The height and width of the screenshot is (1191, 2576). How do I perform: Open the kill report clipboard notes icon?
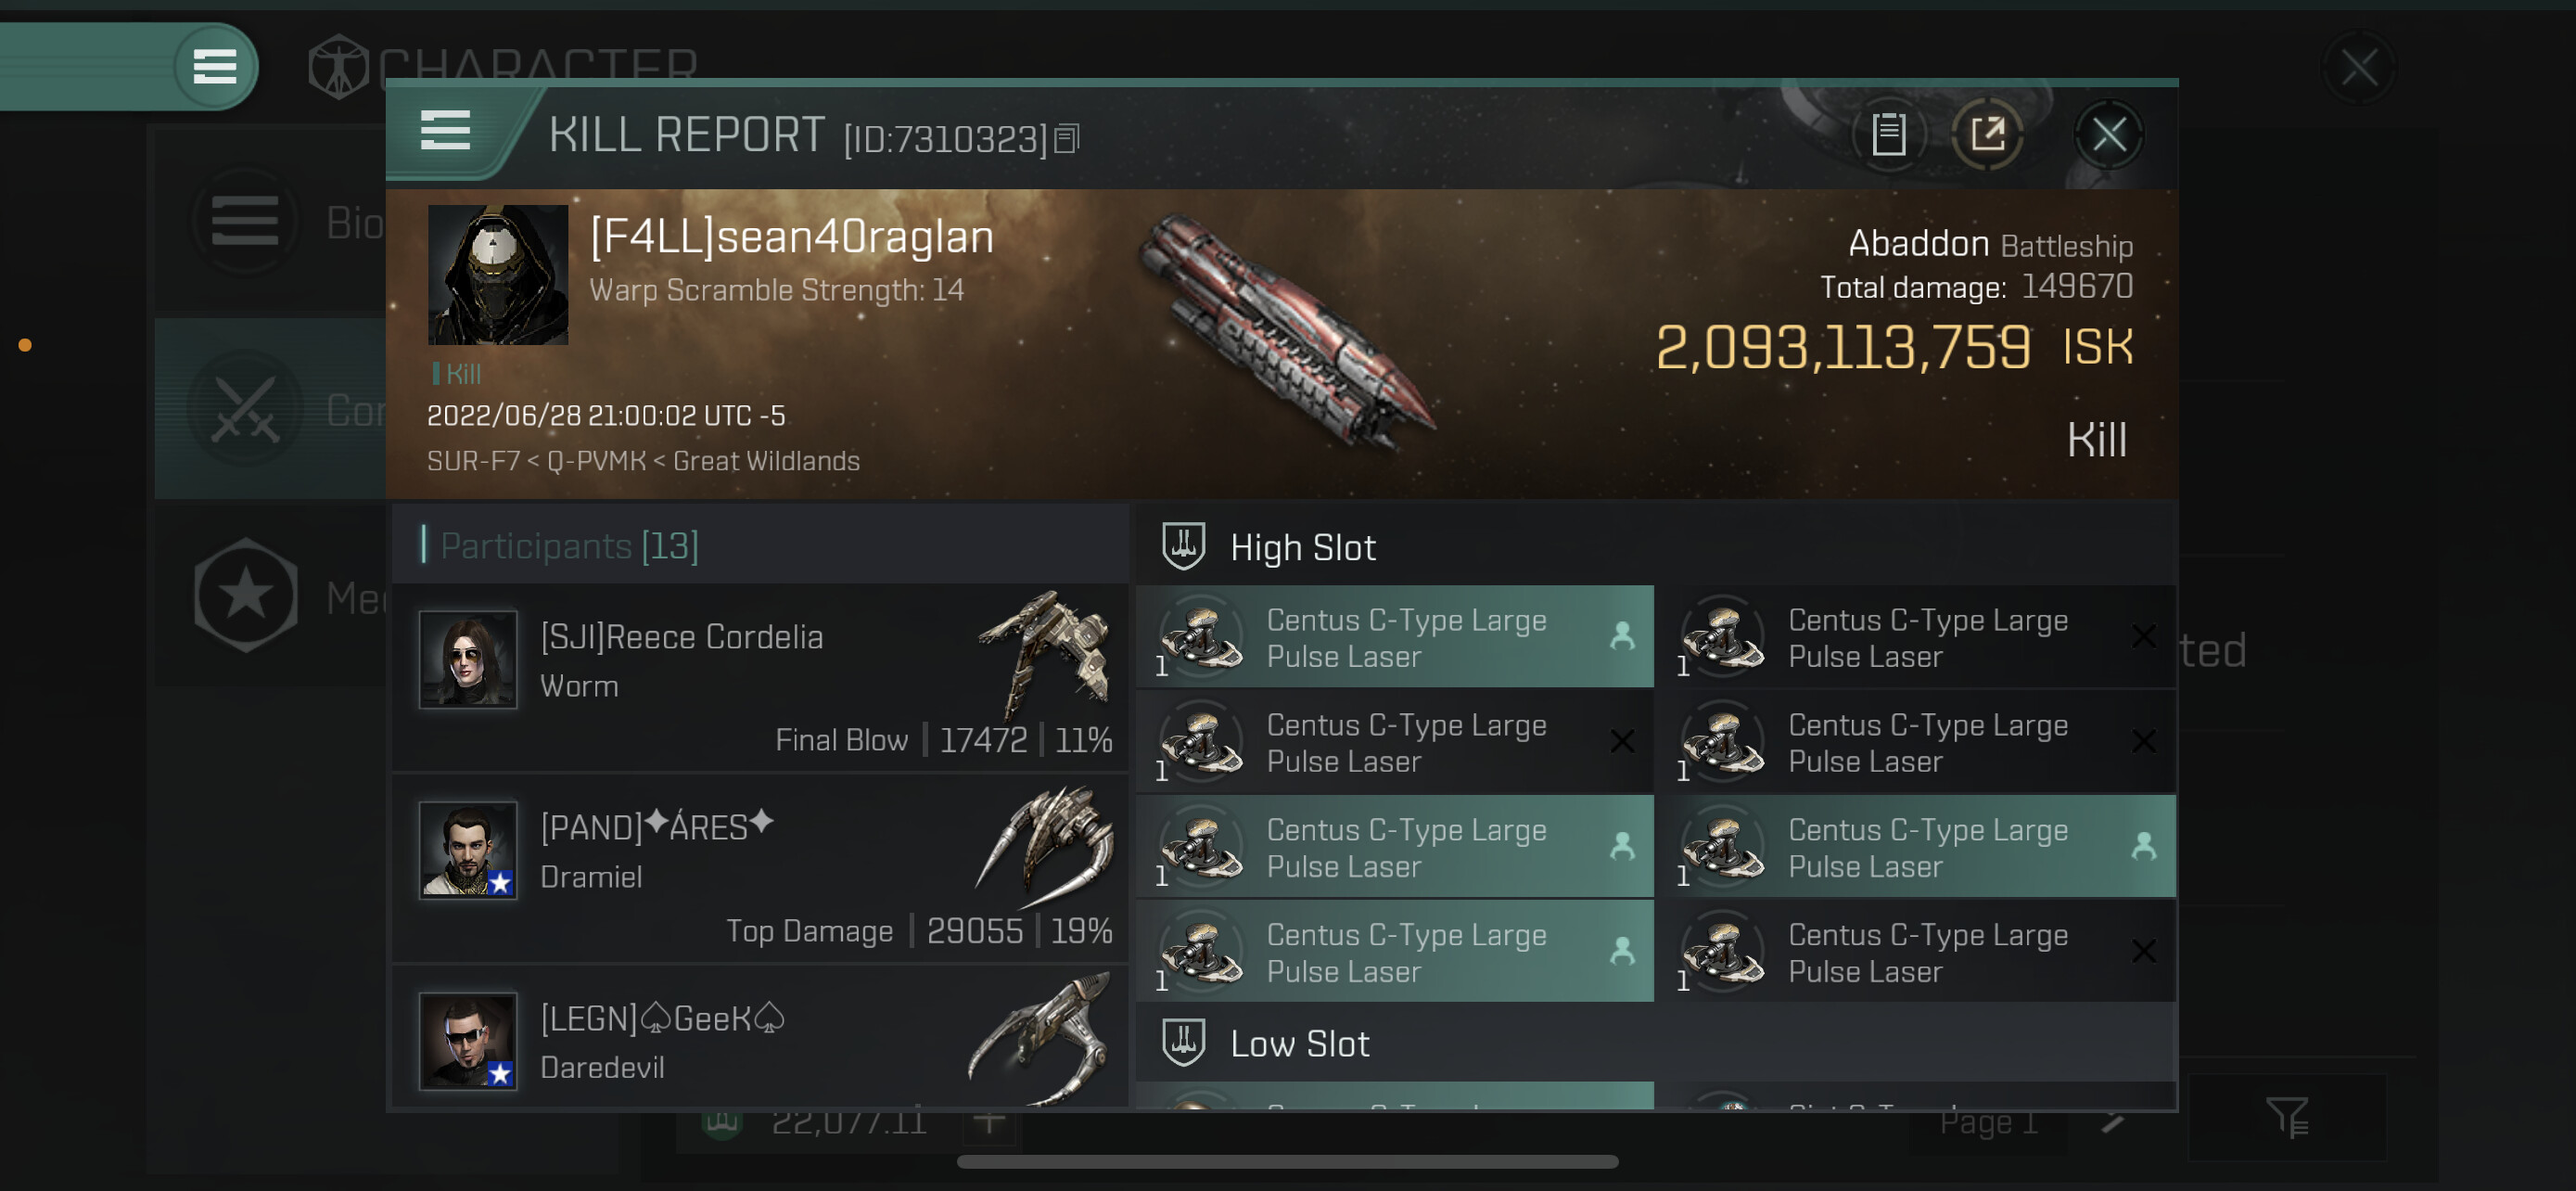pos(1888,134)
